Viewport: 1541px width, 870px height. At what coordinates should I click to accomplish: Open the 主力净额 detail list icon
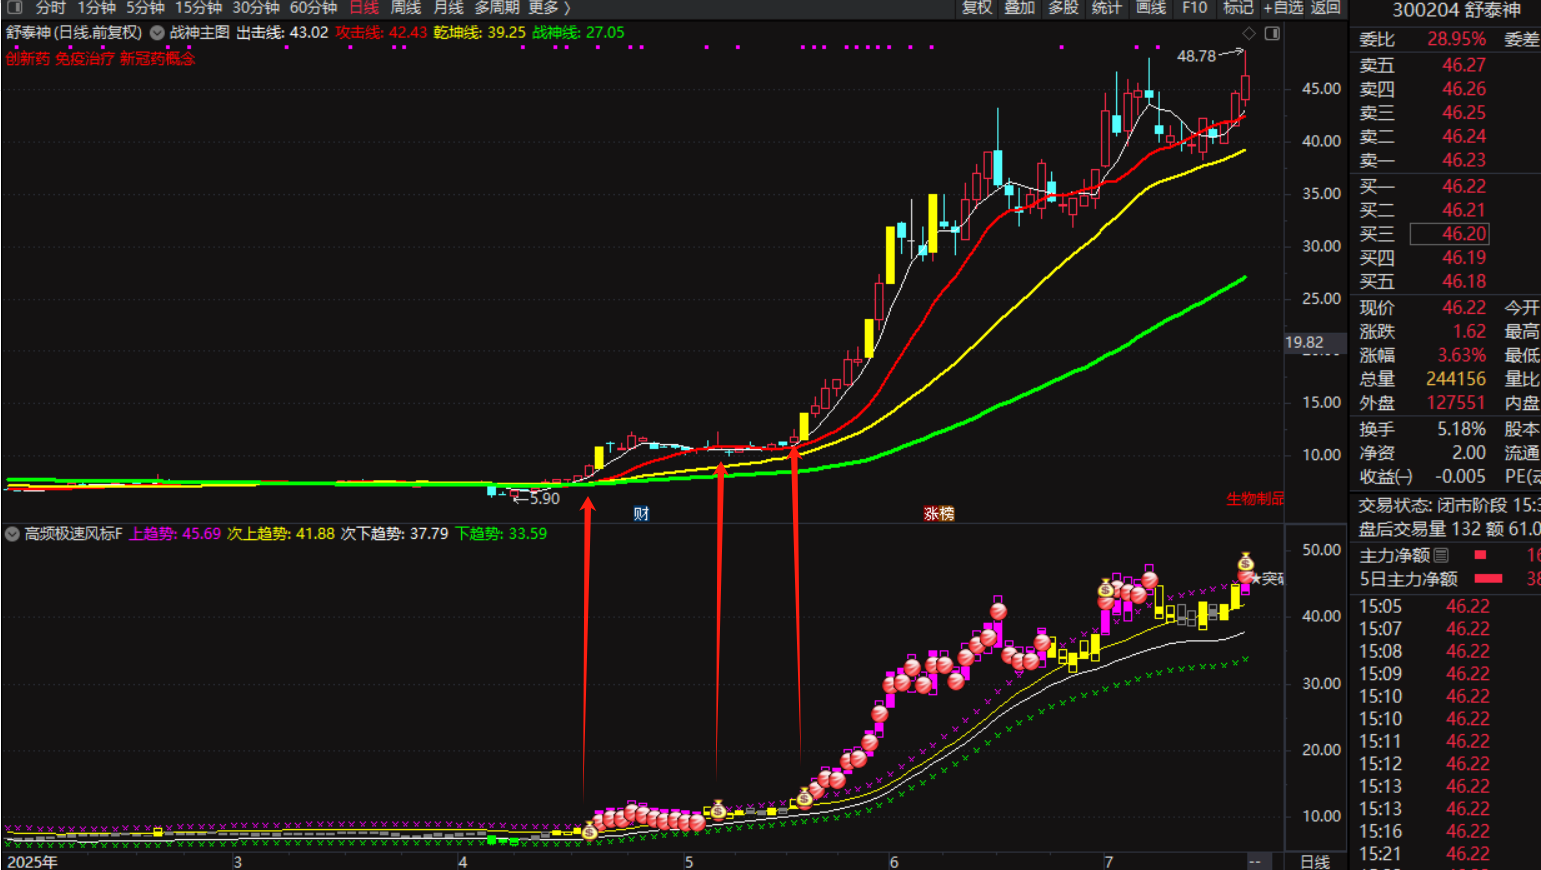1441,555
